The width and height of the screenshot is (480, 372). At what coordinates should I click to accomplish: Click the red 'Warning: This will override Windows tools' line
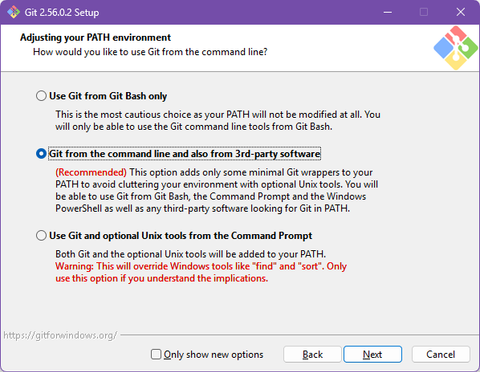coord(201,266)
